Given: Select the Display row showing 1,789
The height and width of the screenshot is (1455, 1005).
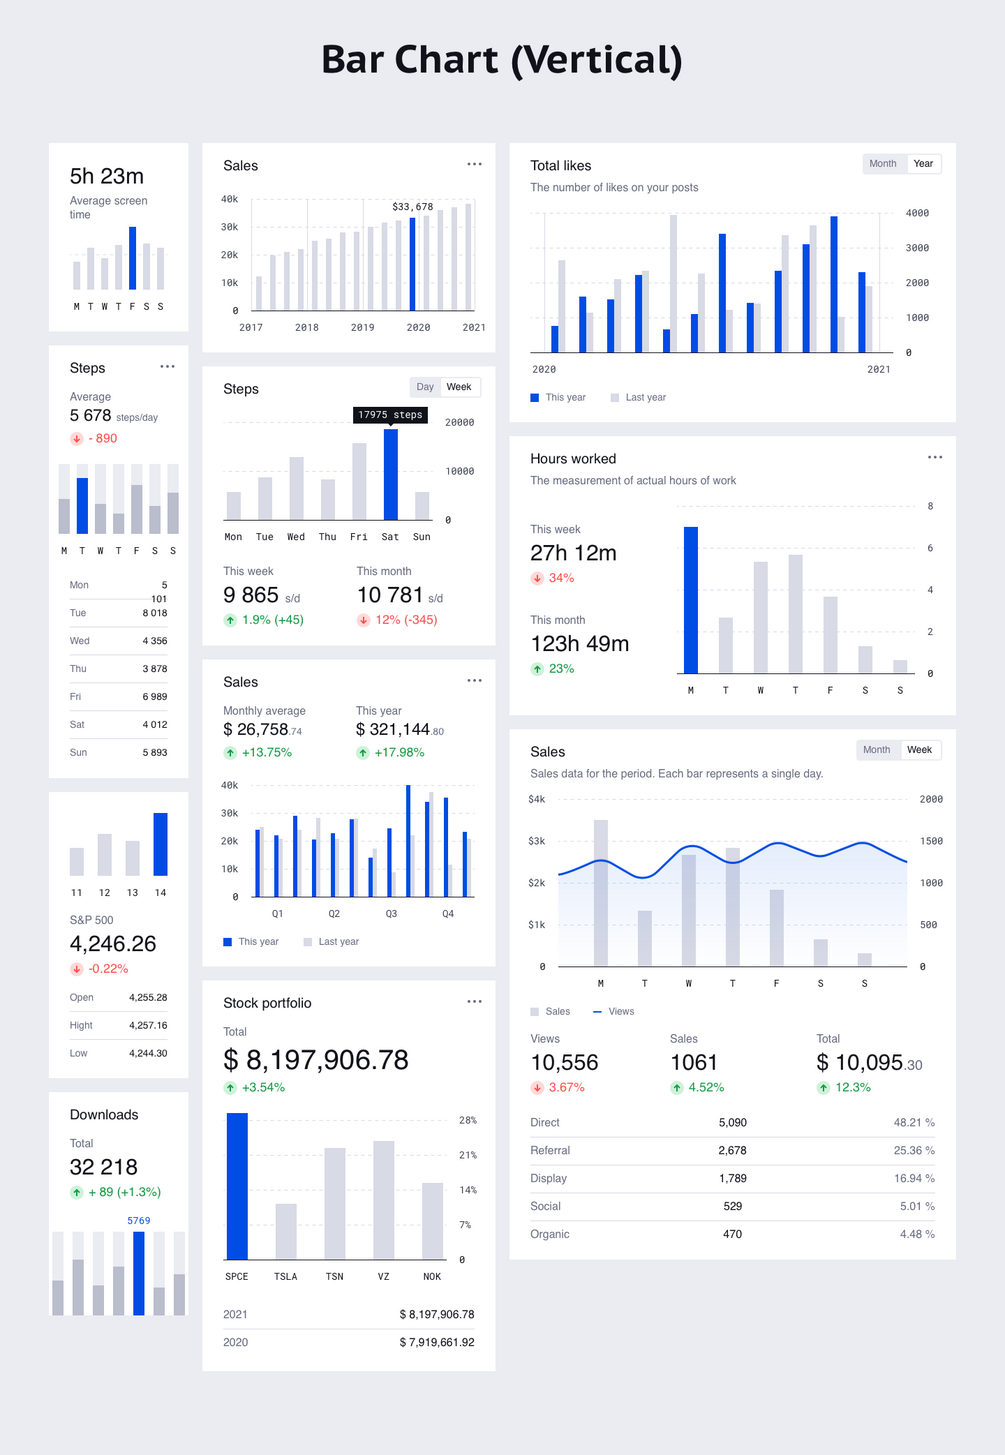Looking at the screenshot, I should 733,1179.
